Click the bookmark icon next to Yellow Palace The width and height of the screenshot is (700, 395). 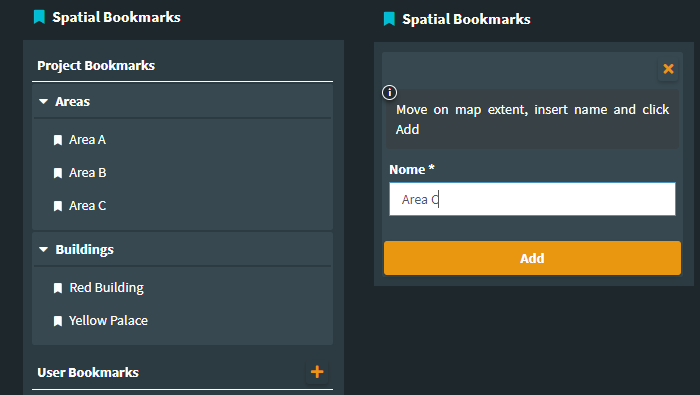[x=58, y=321]
